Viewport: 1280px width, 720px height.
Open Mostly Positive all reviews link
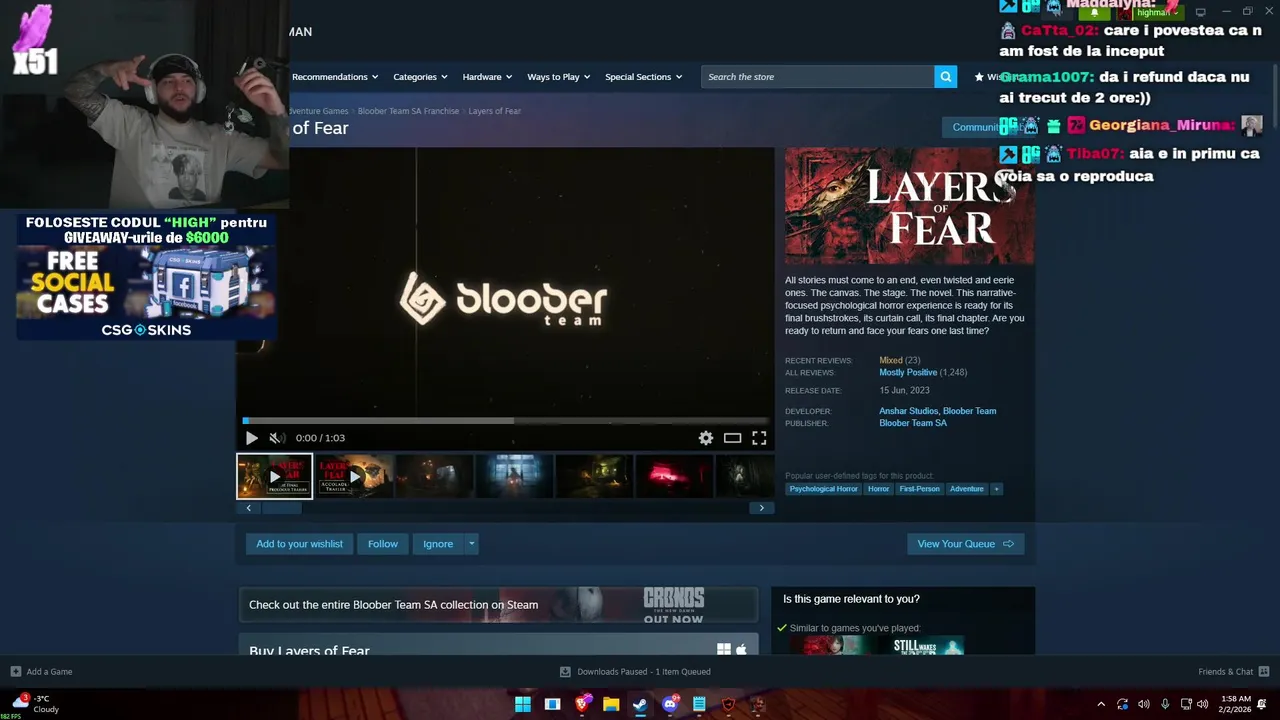(908, 372)
